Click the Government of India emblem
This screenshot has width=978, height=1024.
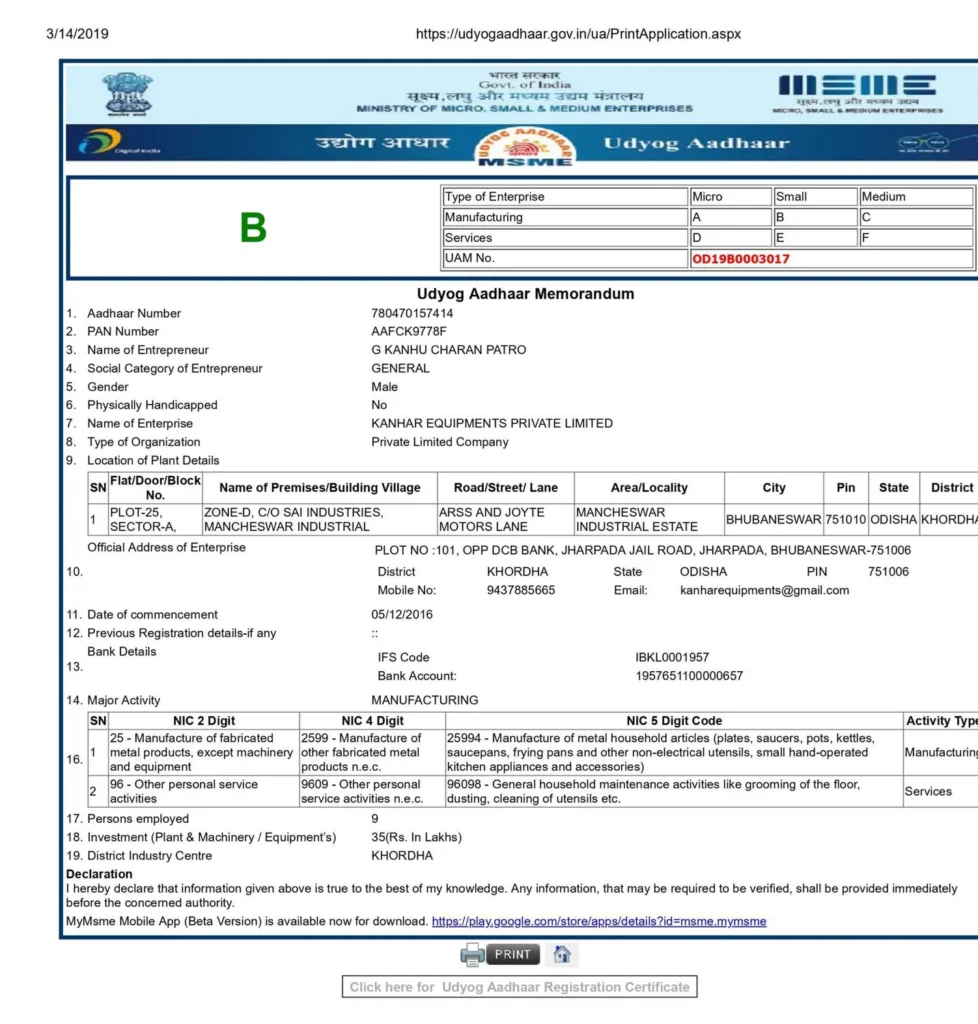click(x=127, y=94)
